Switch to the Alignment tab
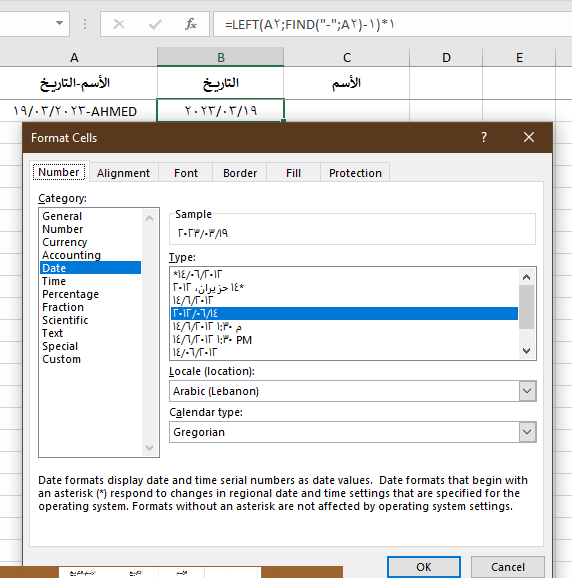 [x=123, y=173]
